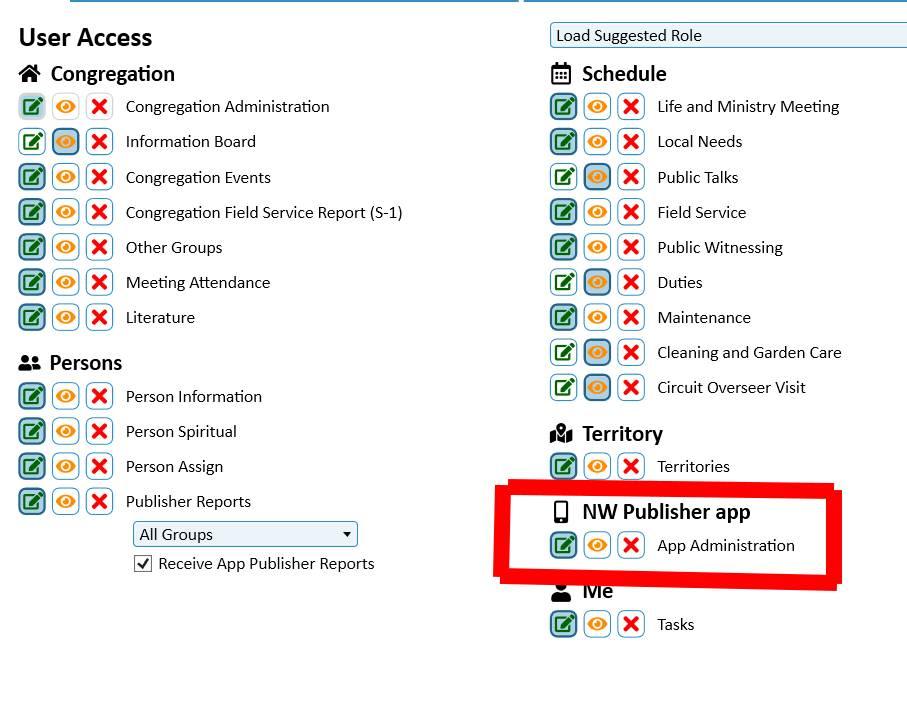Set Tasks to edit access
This screenshot has width=907, height=705.
(x=564, y=625)
